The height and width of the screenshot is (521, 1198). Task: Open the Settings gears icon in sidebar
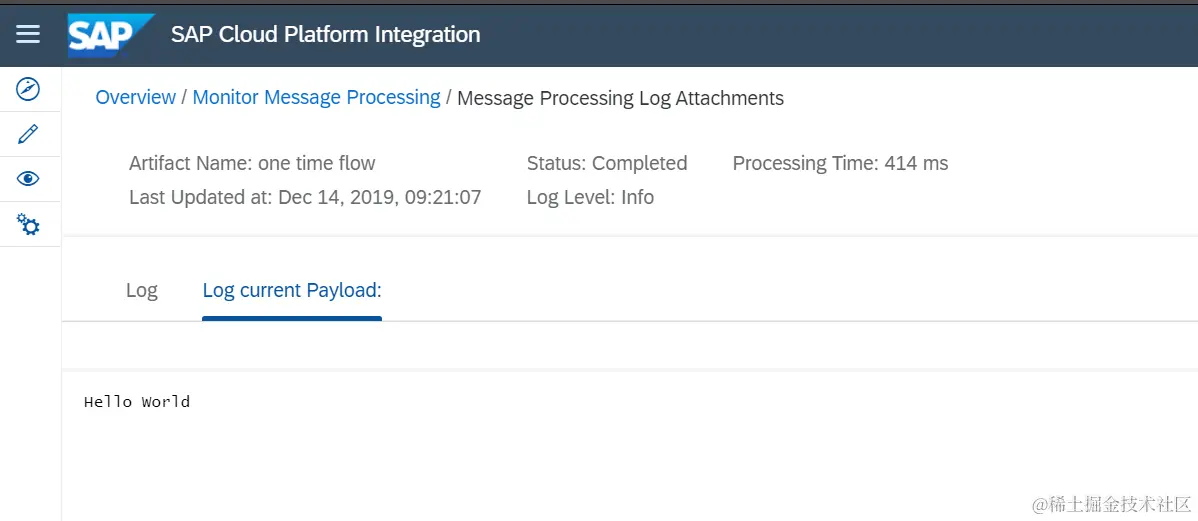tap(28, 224)
